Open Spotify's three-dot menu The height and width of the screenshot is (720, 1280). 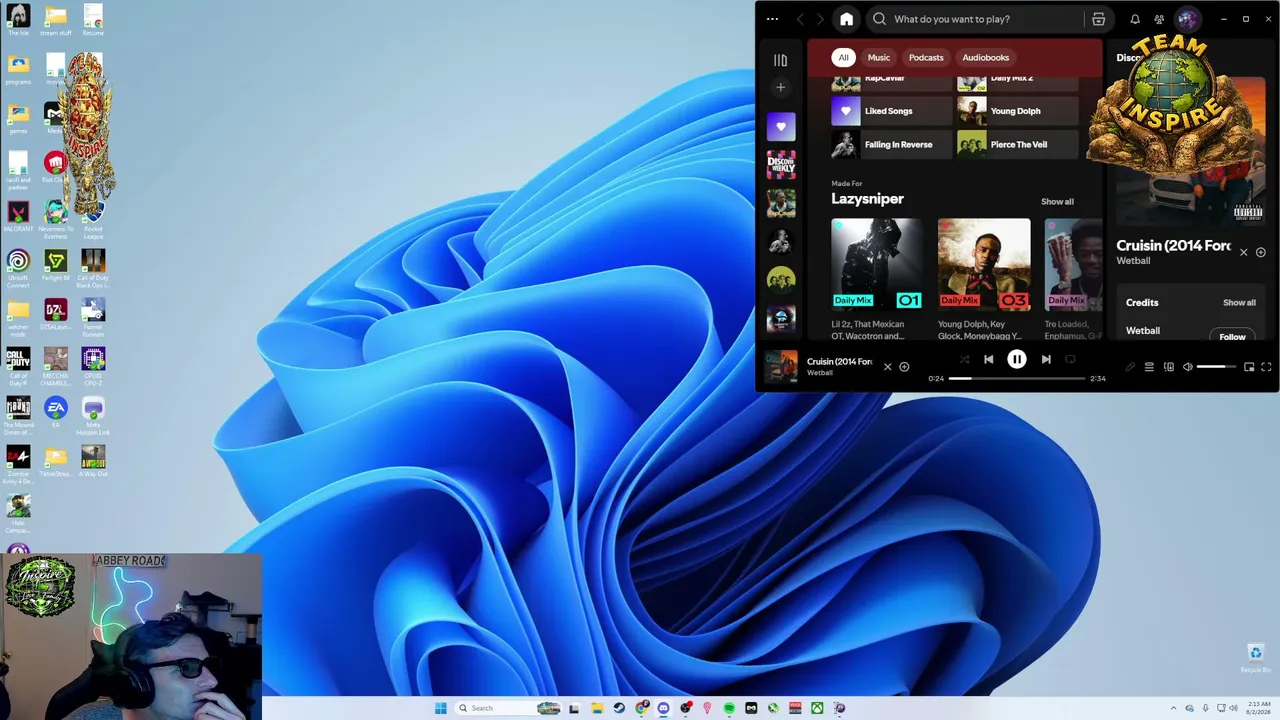pyautogui.click(x=772, y=19)
